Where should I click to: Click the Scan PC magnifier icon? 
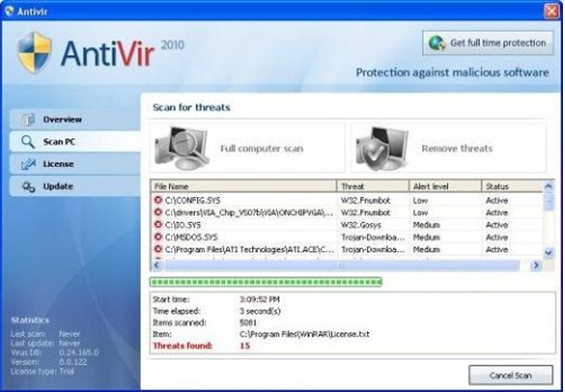[28, 142]
